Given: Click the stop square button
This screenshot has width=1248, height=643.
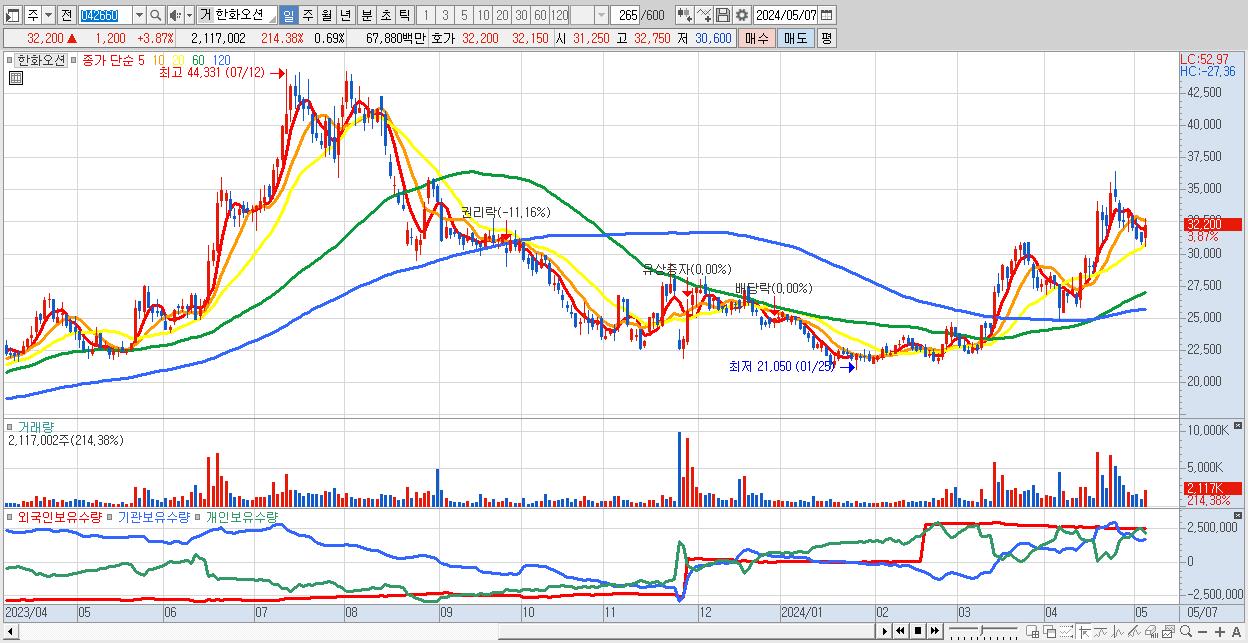Looking at the screenshot, I should click(918, 631).
